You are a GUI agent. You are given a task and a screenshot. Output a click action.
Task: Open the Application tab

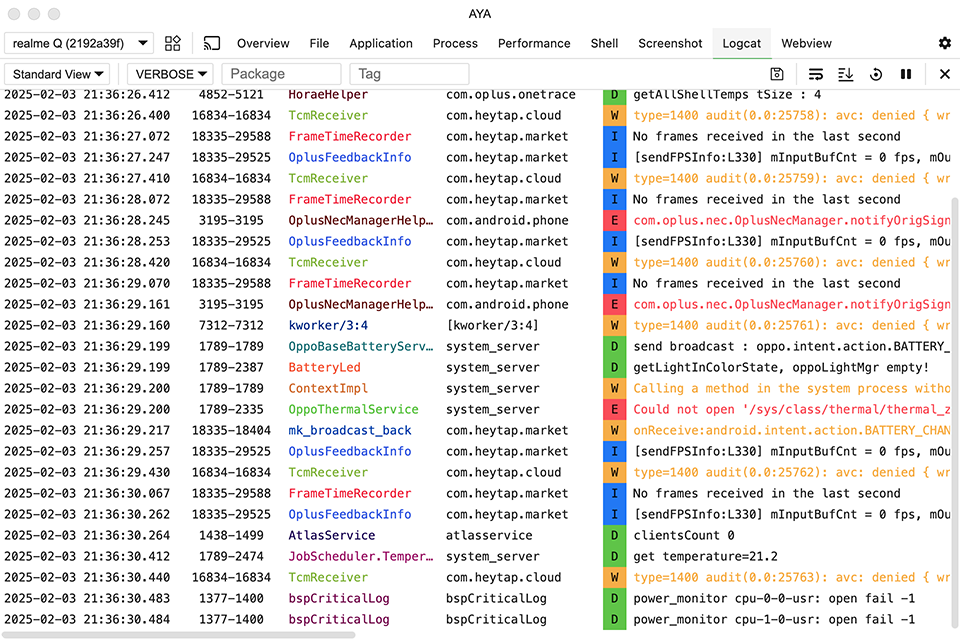click(x=381, y=43)
